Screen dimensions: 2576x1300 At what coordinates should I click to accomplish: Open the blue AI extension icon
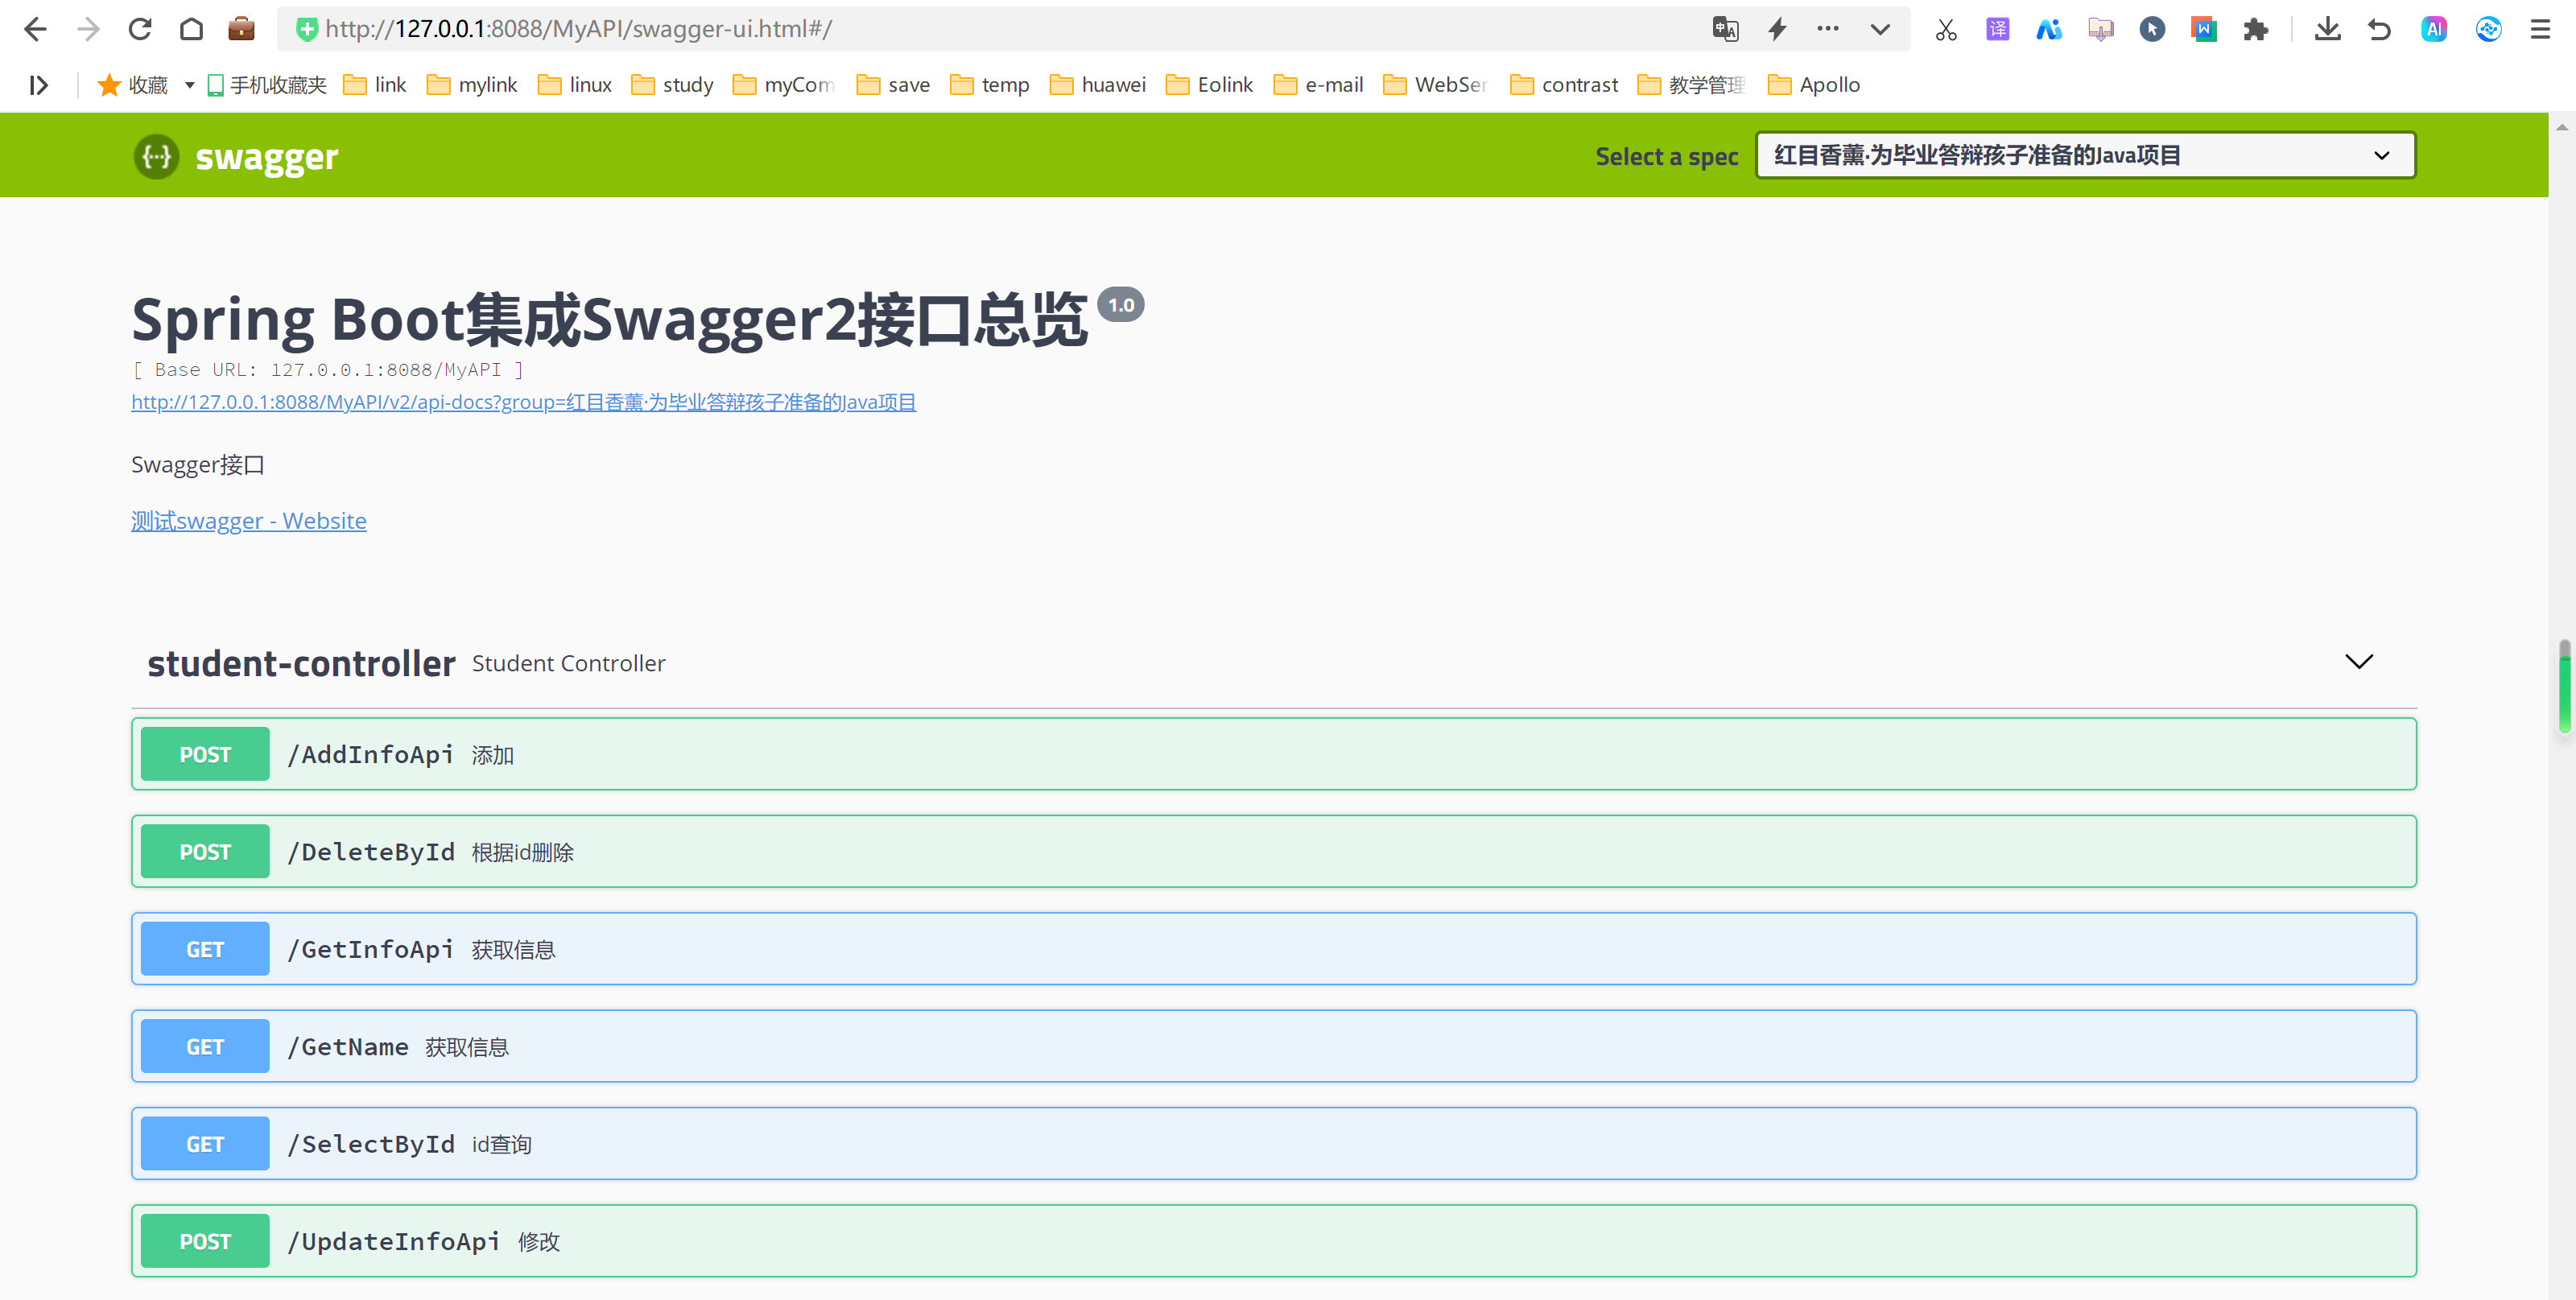[2049, 29]
